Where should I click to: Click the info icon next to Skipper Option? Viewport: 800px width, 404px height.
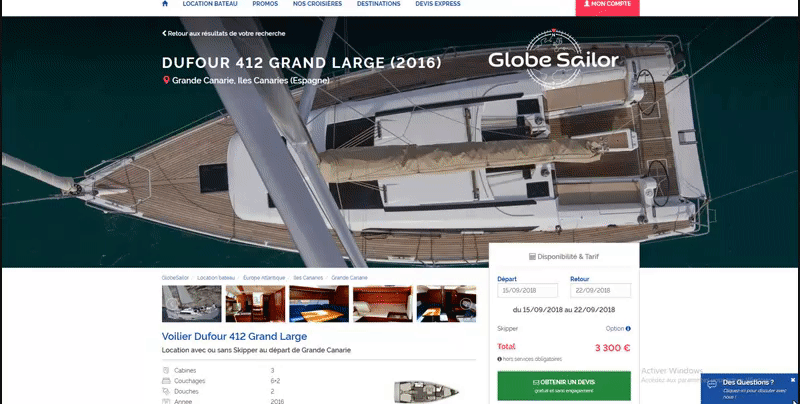628,329
